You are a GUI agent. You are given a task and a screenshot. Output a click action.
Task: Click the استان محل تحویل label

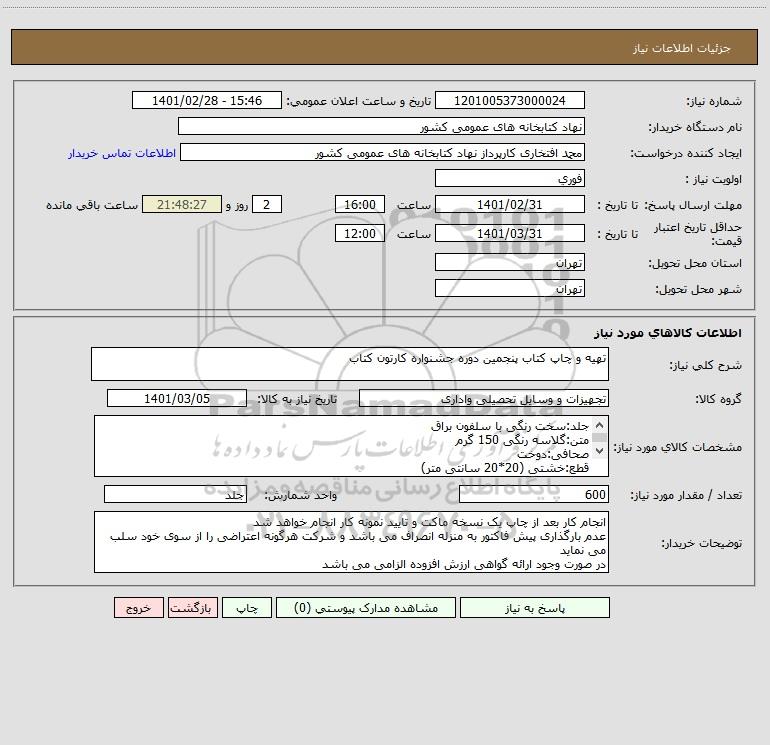[x=695, y=263]
